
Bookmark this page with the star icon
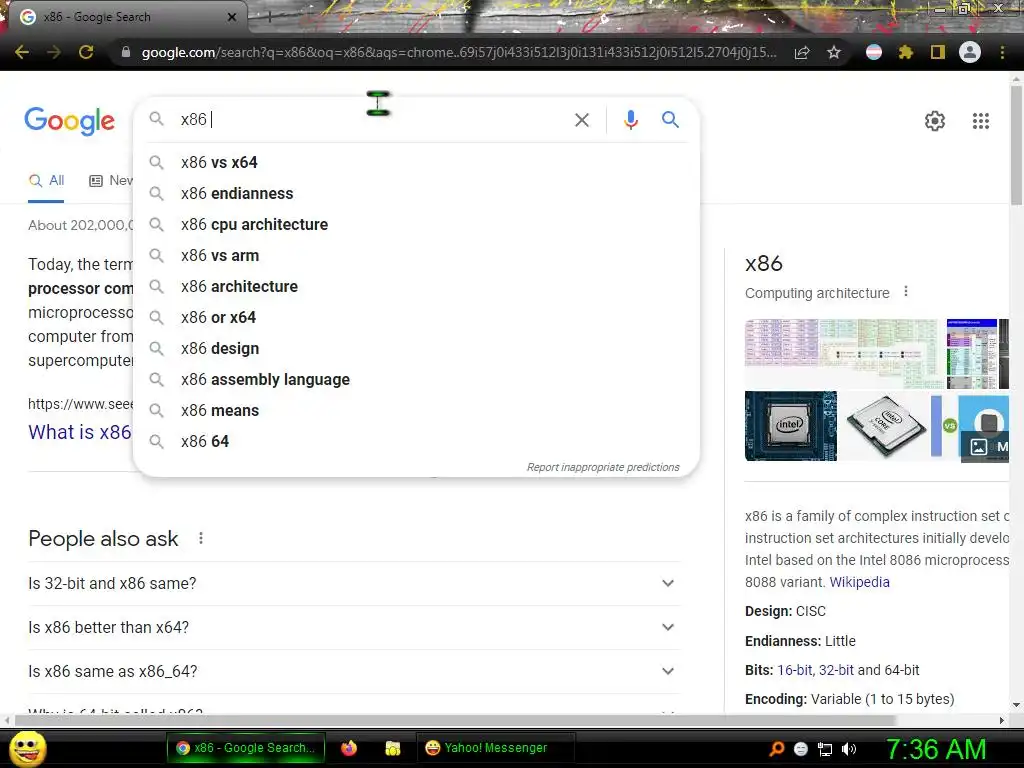pyautogui.click(x=834, y=52)
